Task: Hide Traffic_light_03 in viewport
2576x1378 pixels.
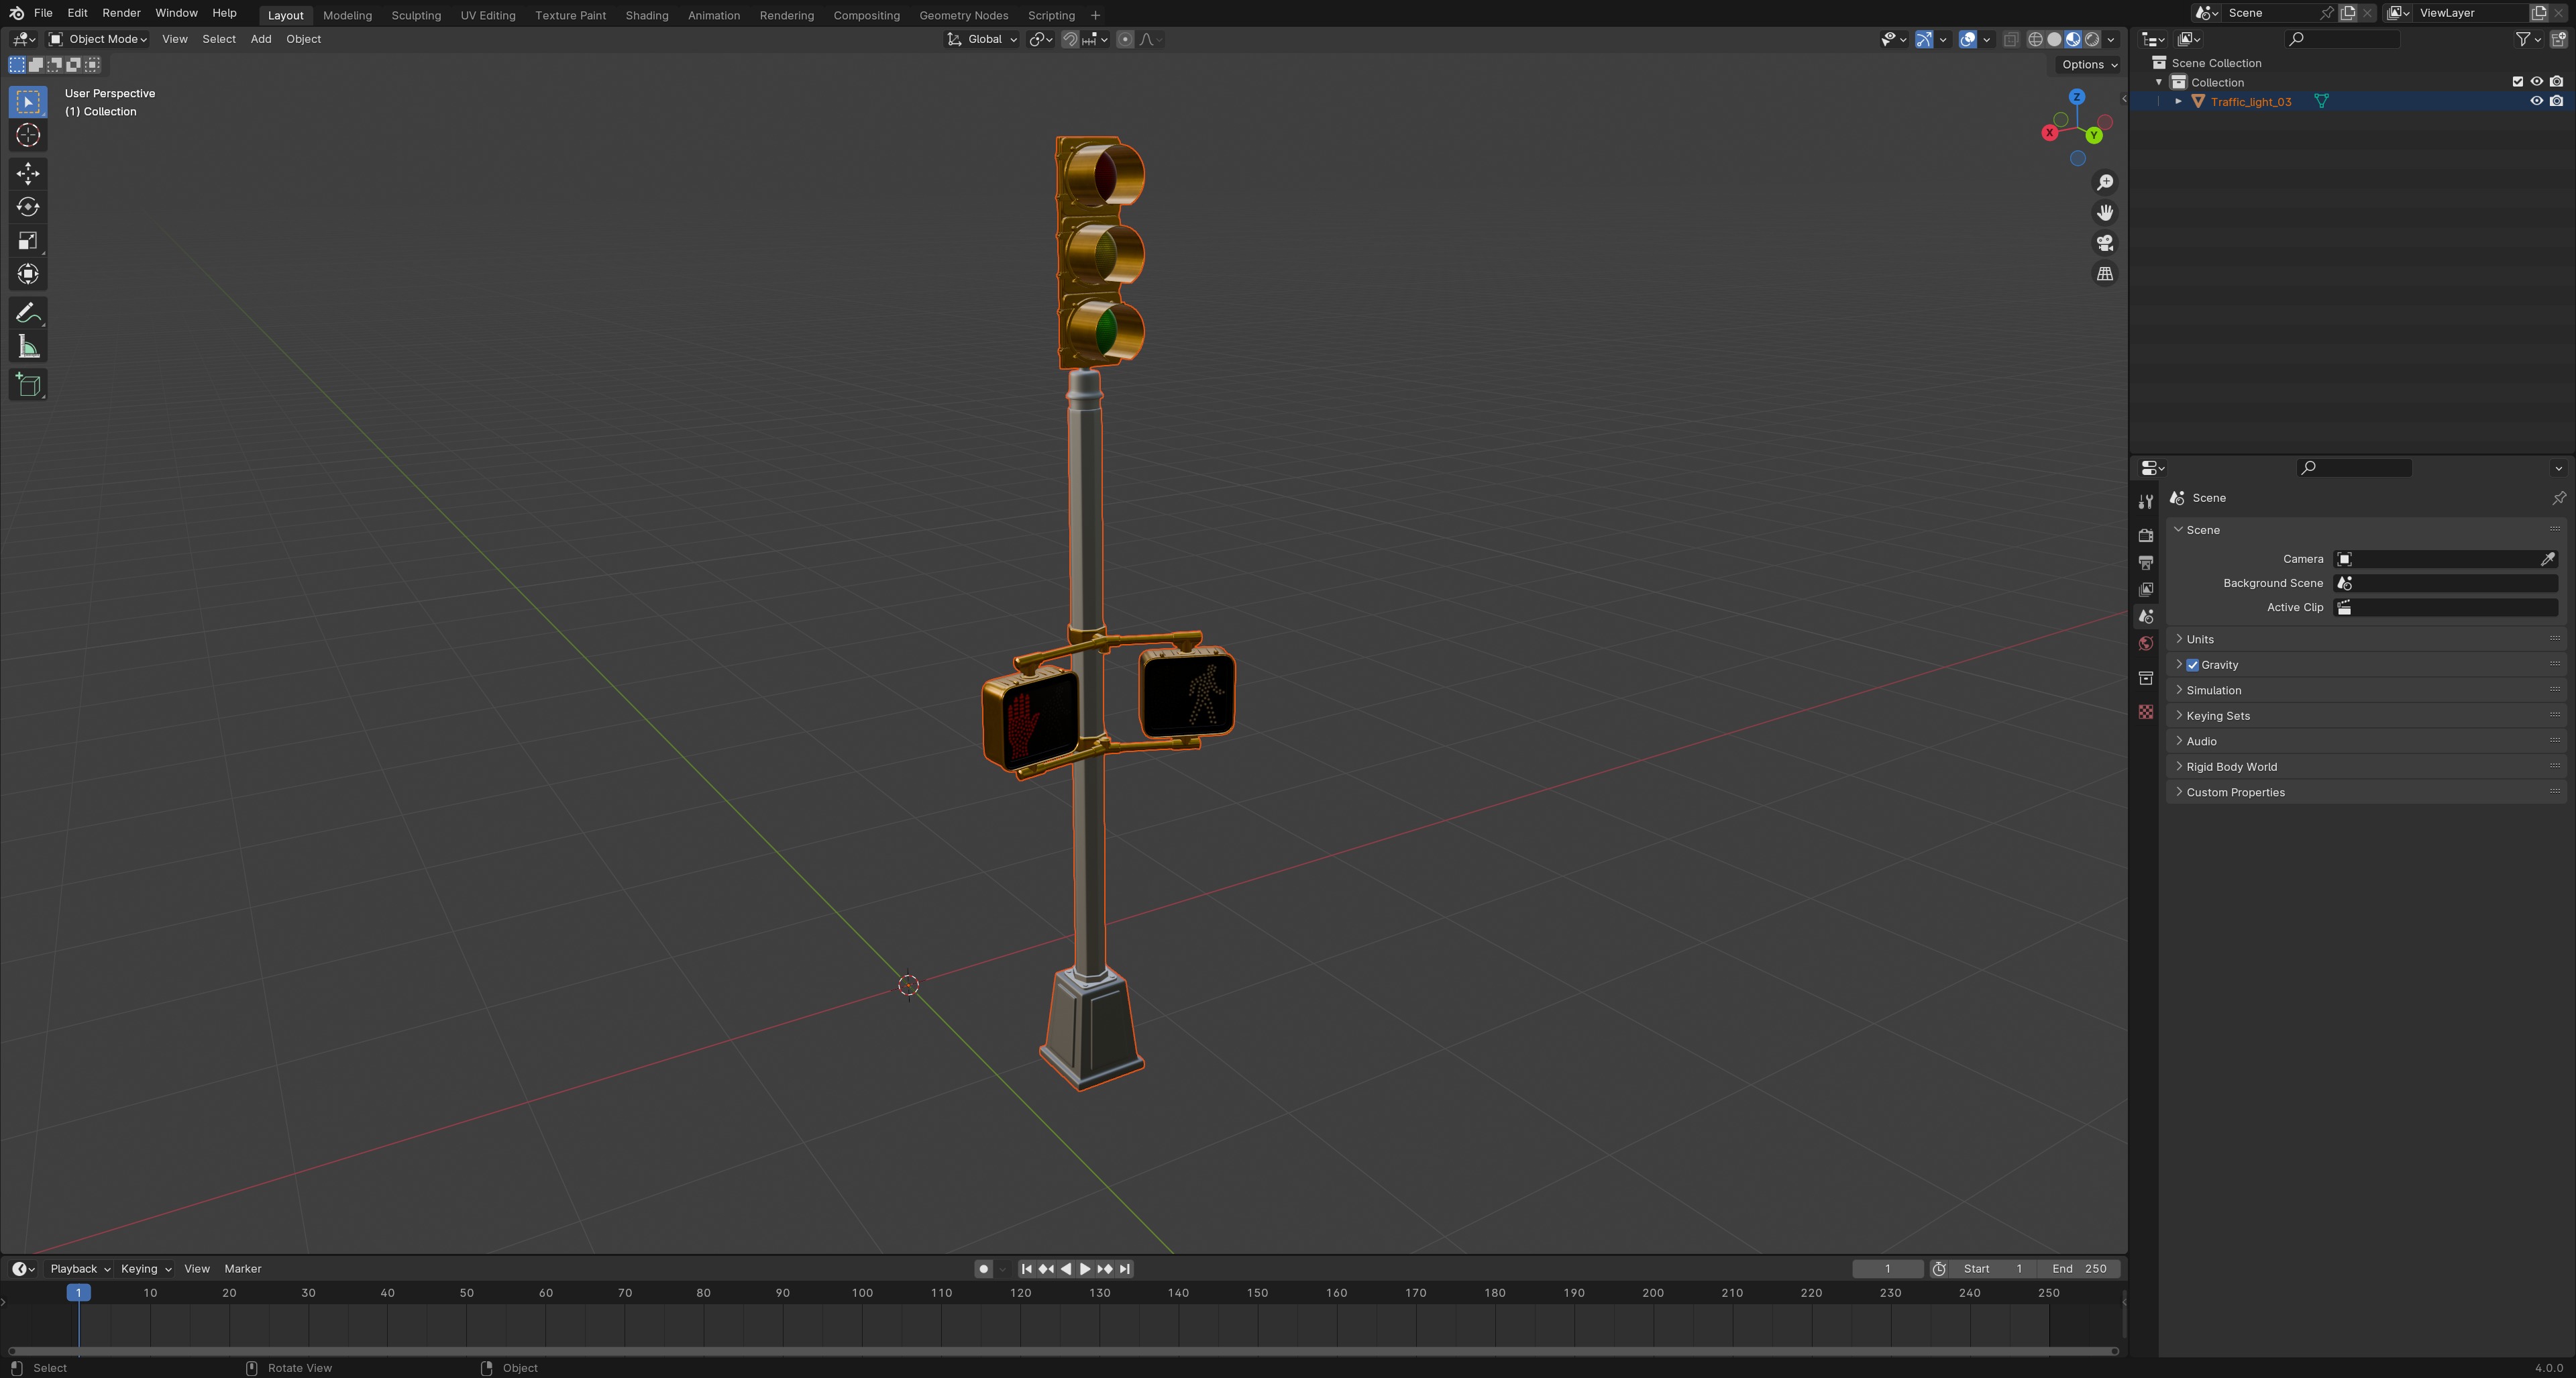Action: click(x=2536, y=101)
